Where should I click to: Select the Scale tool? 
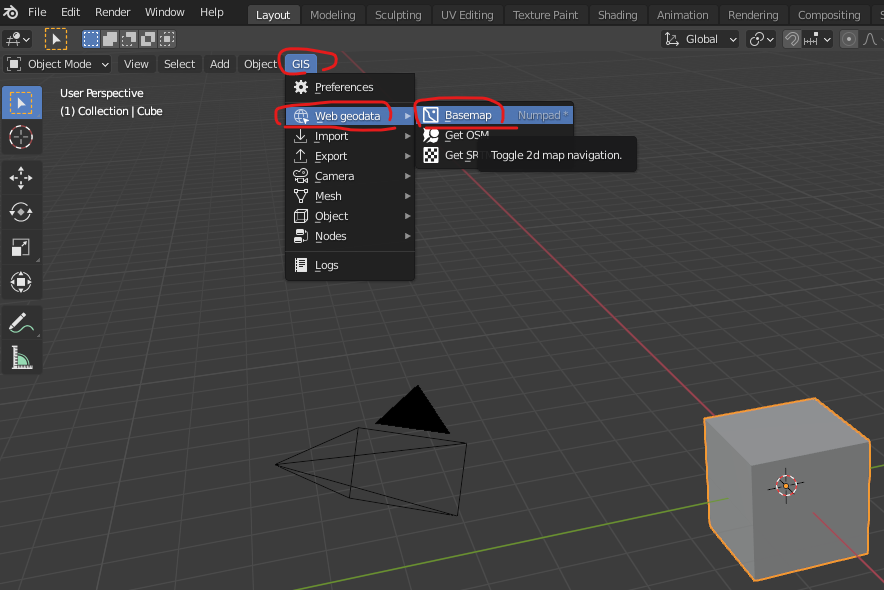tap(21, 247)
